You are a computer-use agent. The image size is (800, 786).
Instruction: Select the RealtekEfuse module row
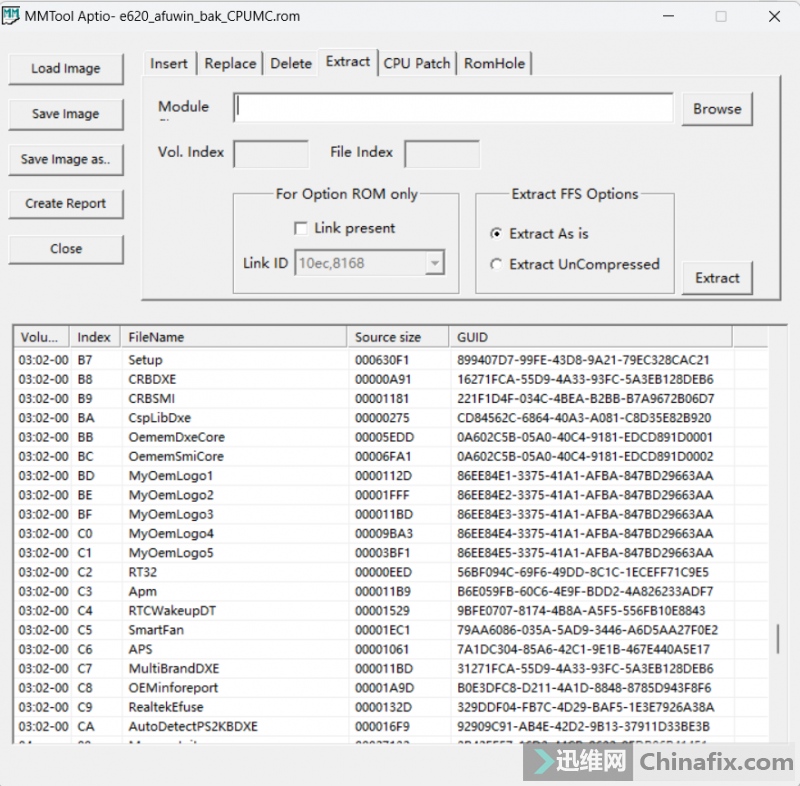[391, 707]
